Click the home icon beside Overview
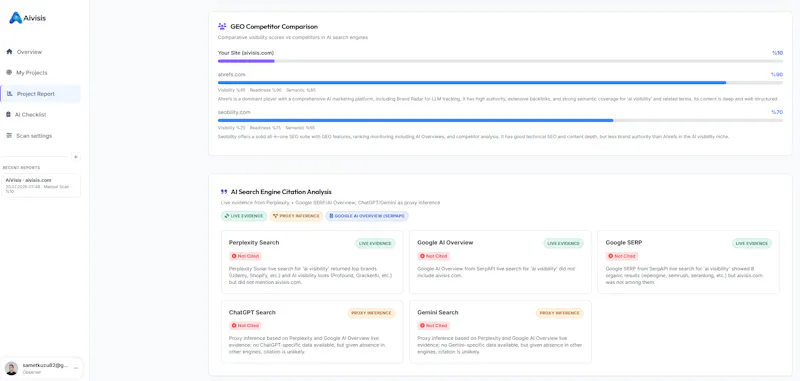This screenshot has height=381, width=800. tap(9, 52)
